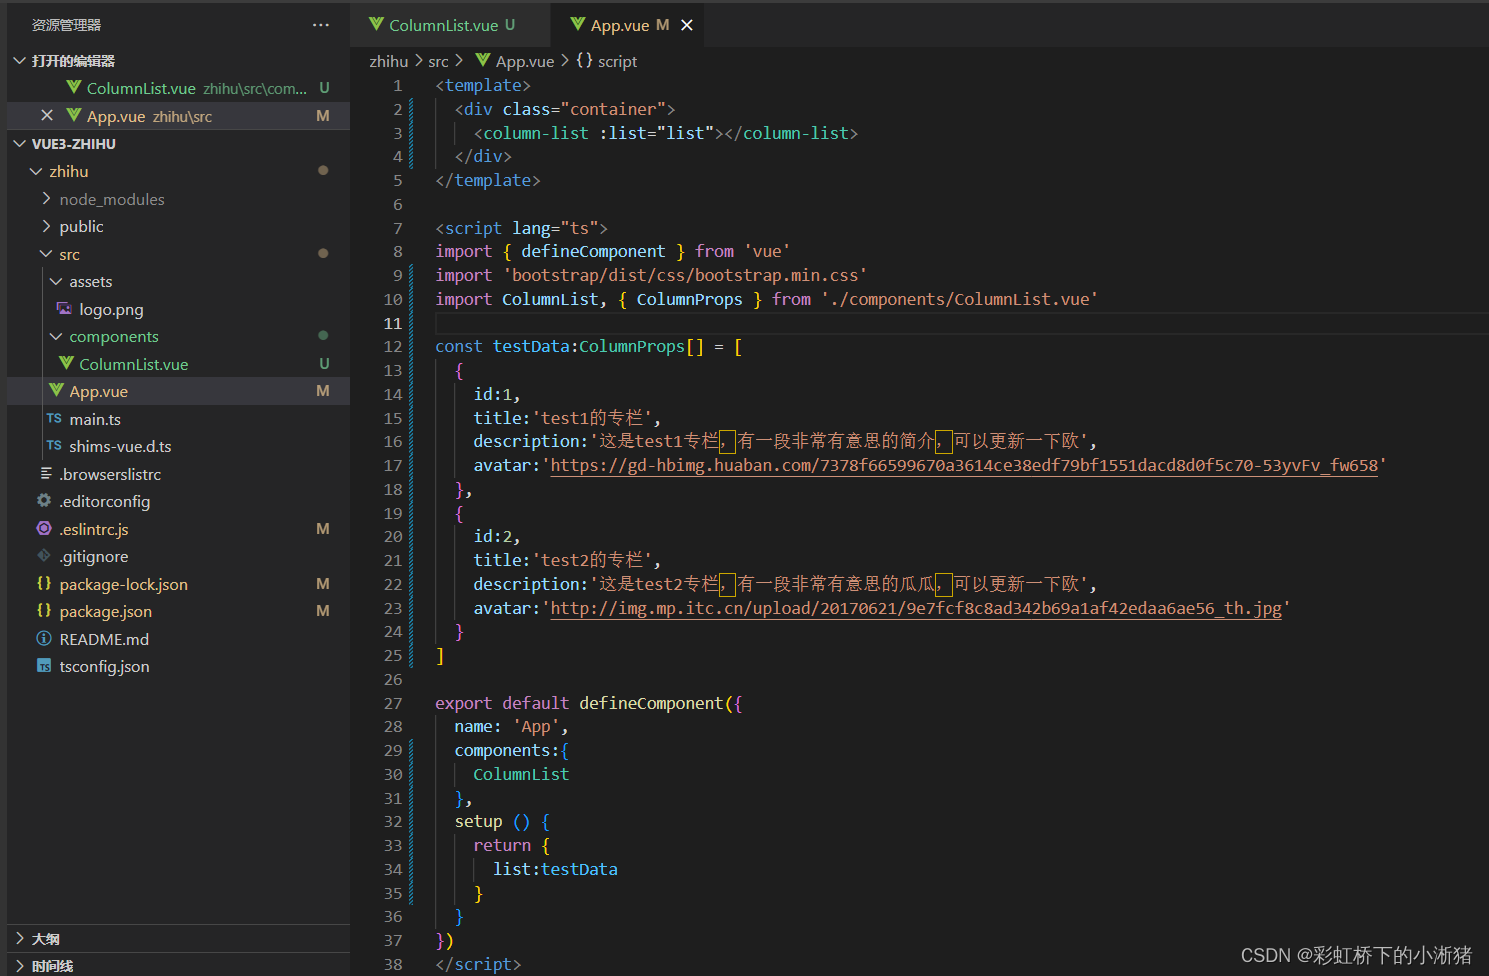The height and width of the screenshot is (976, 1489).
Task: Click Vue icon on ColumnList.vue tab
Action: (376, 24)
